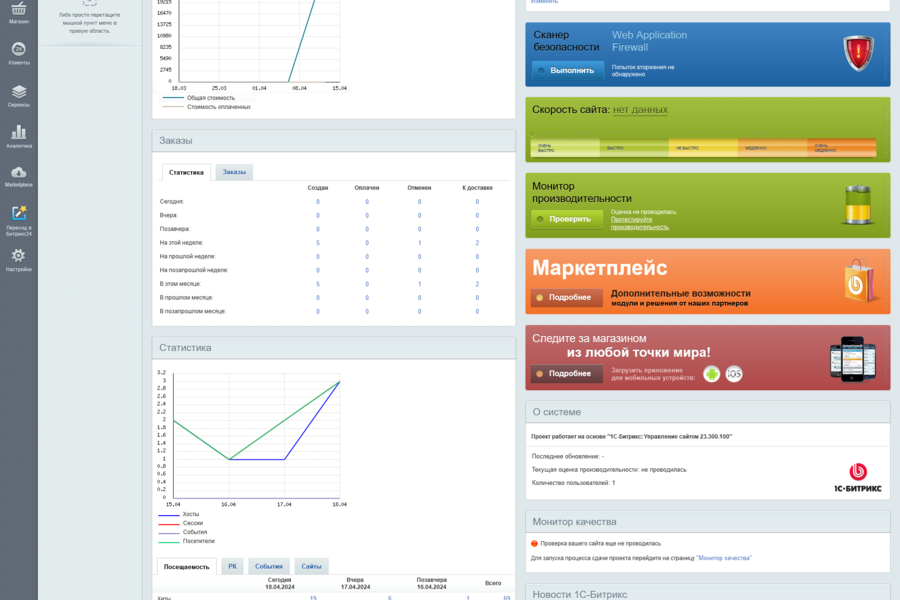Click the Стоимость оплаченных legend entry
The width and height of the screenshot is (900, 600).
[207, 107]
